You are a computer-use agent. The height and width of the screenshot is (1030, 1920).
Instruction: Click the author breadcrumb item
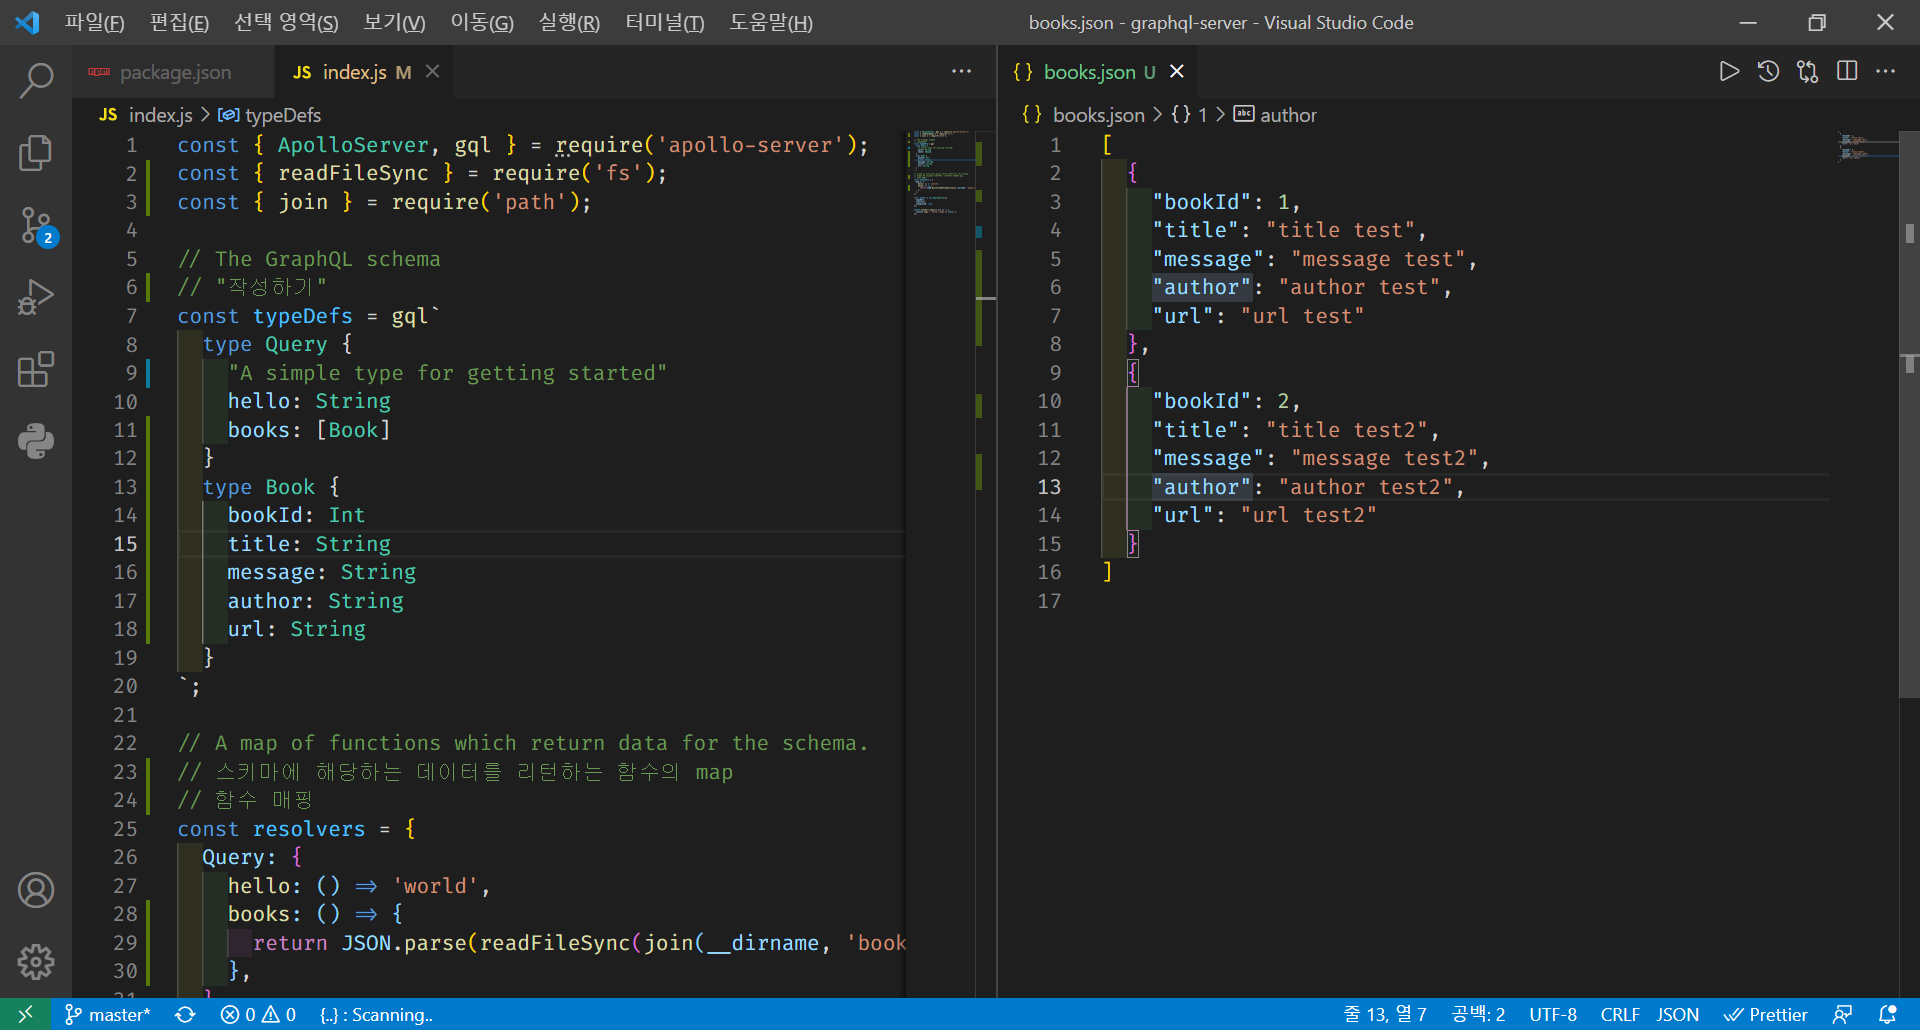(1275, 115)
